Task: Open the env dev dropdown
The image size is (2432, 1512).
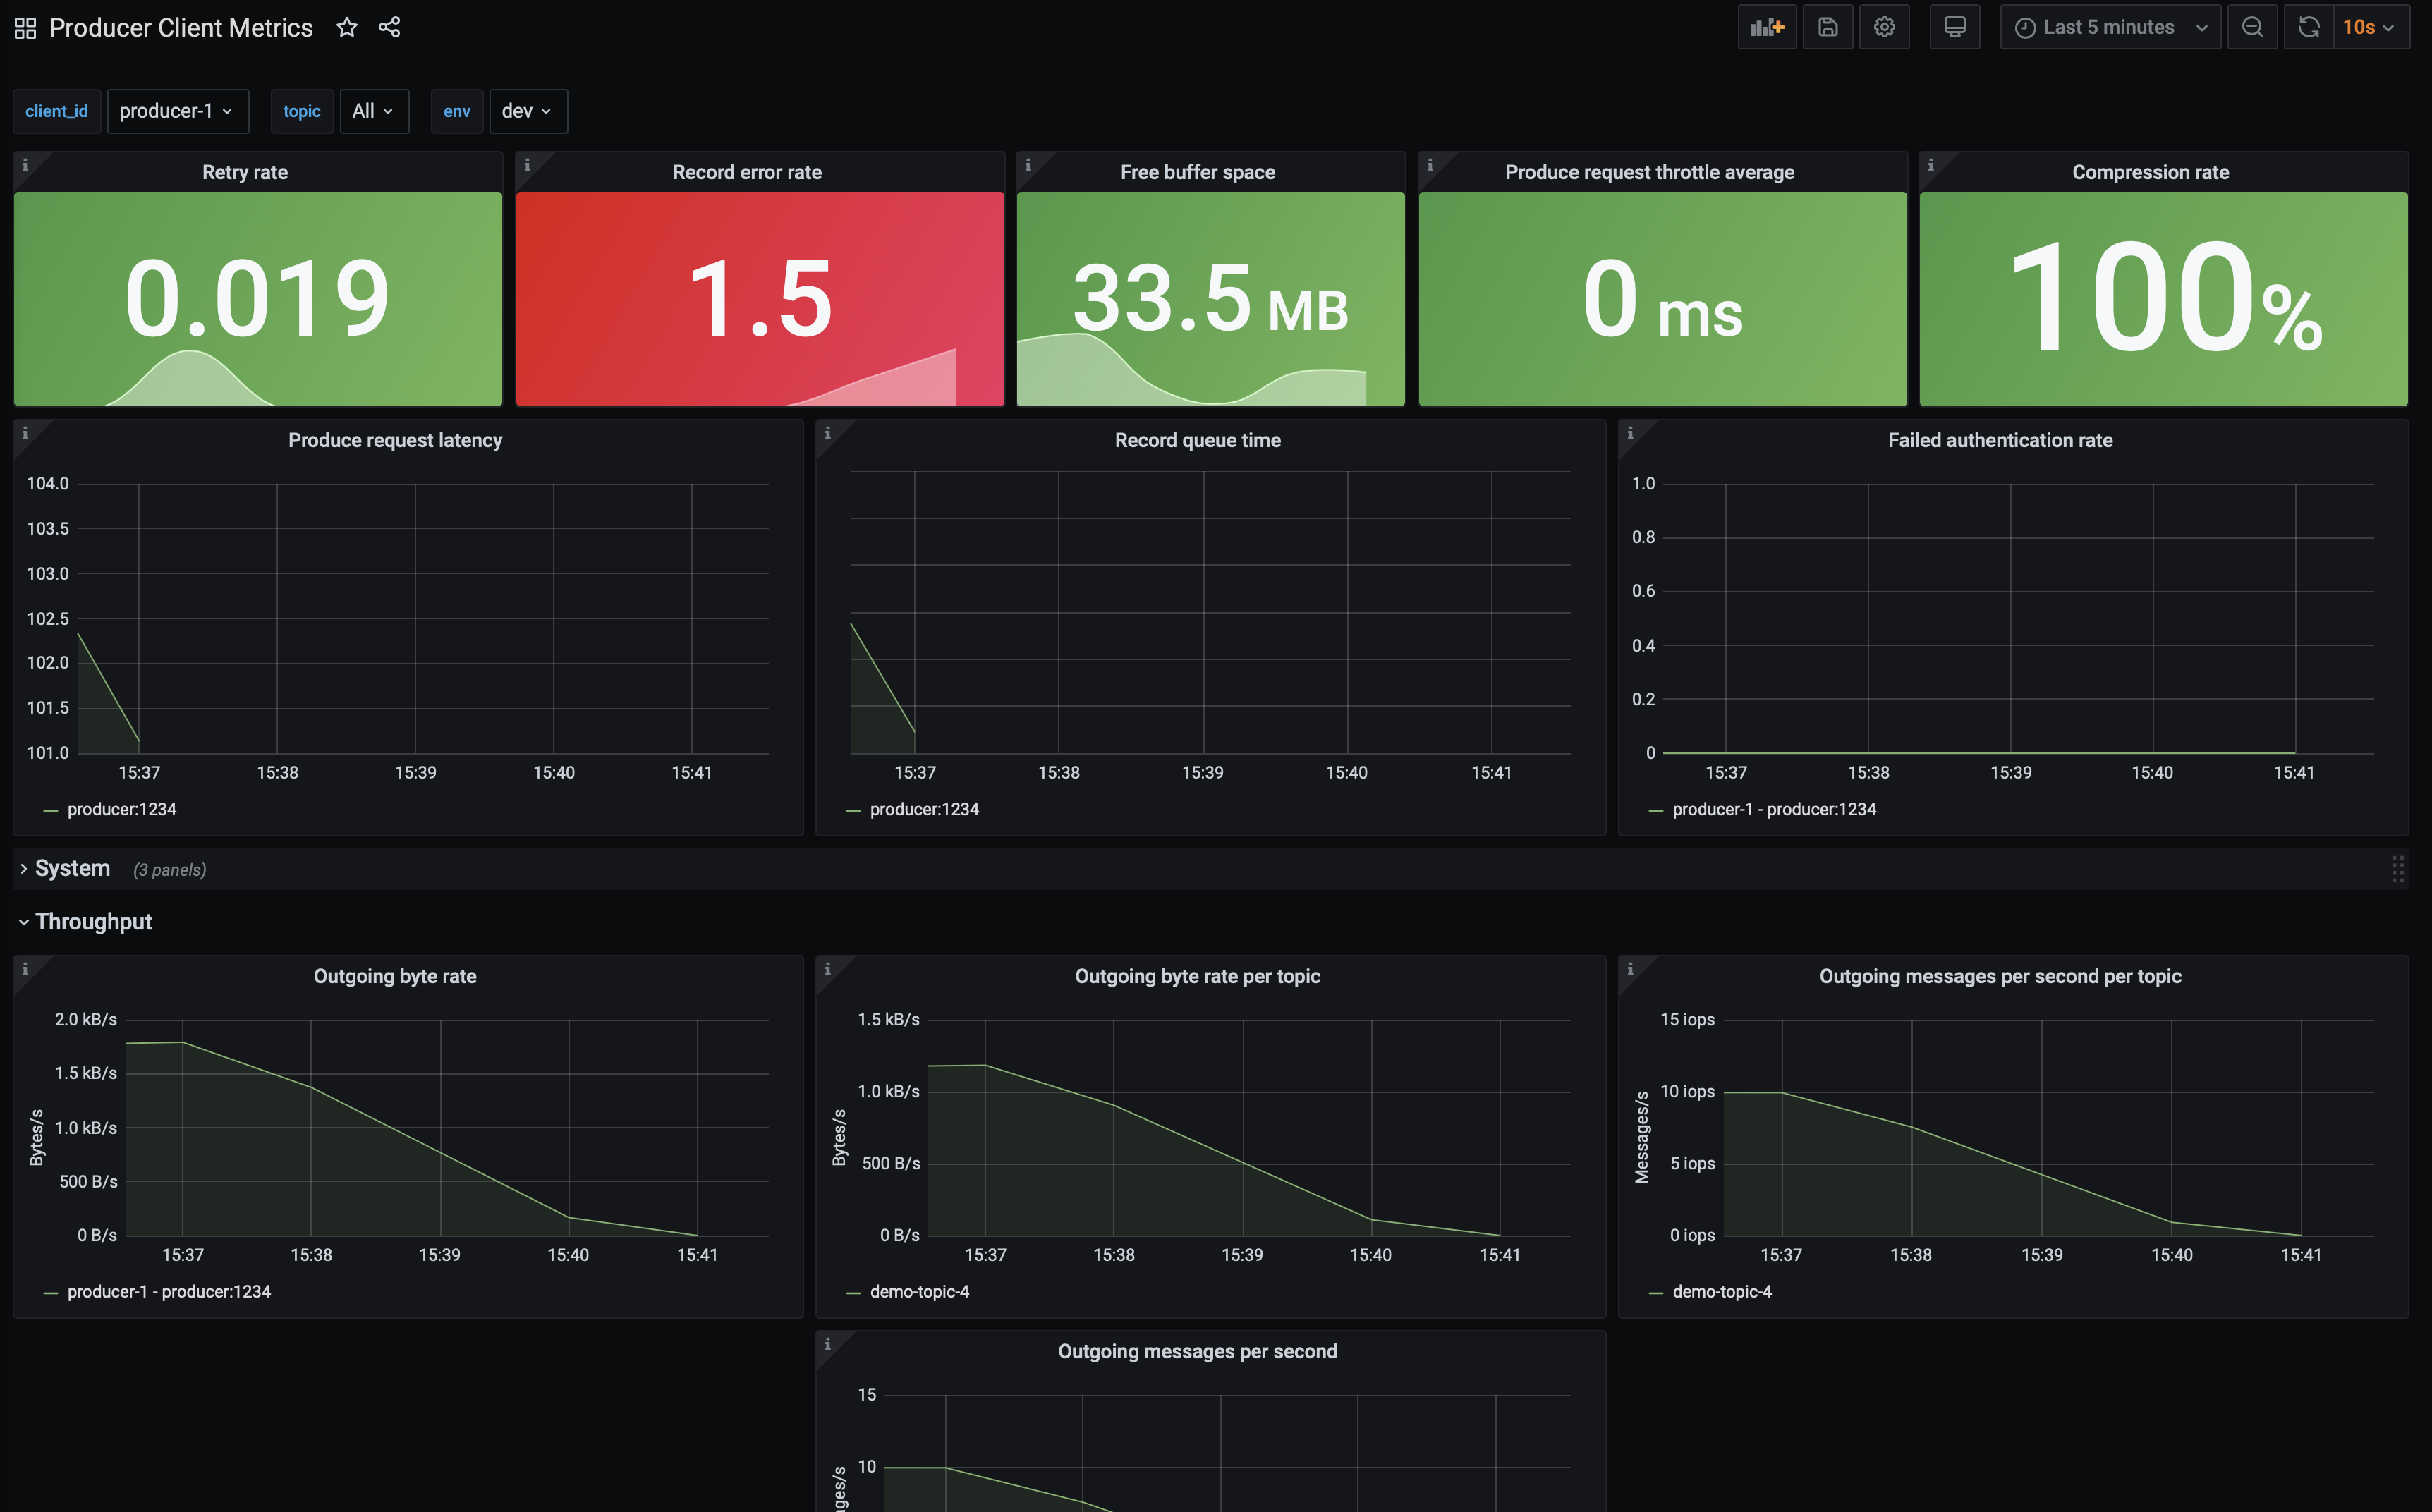Action: (x=527, y=111)
